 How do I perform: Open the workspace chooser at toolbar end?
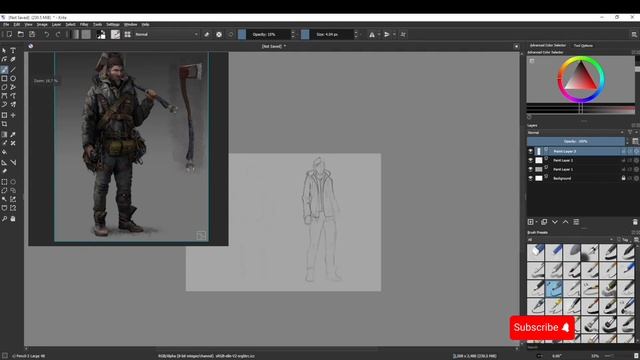pos(634,35)
